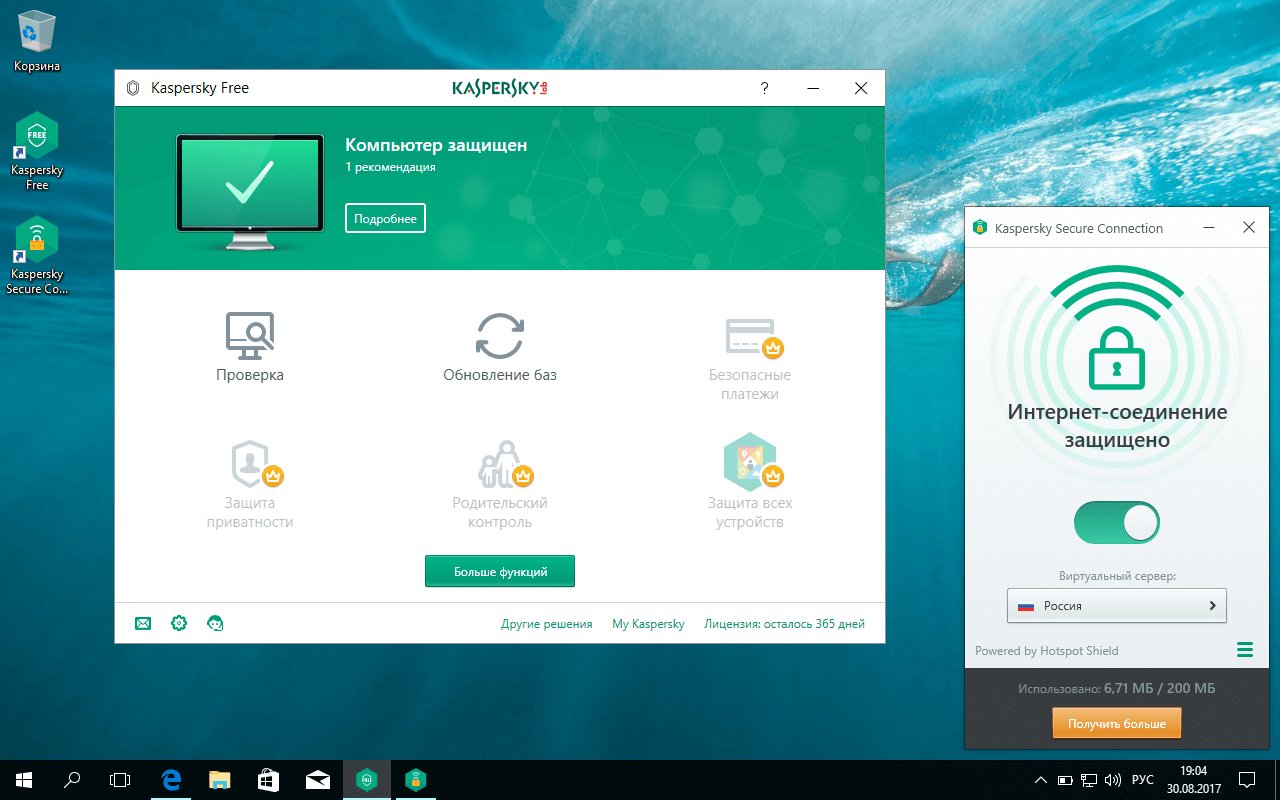Open Microsoft Store from taskbar

click(268, 779)
